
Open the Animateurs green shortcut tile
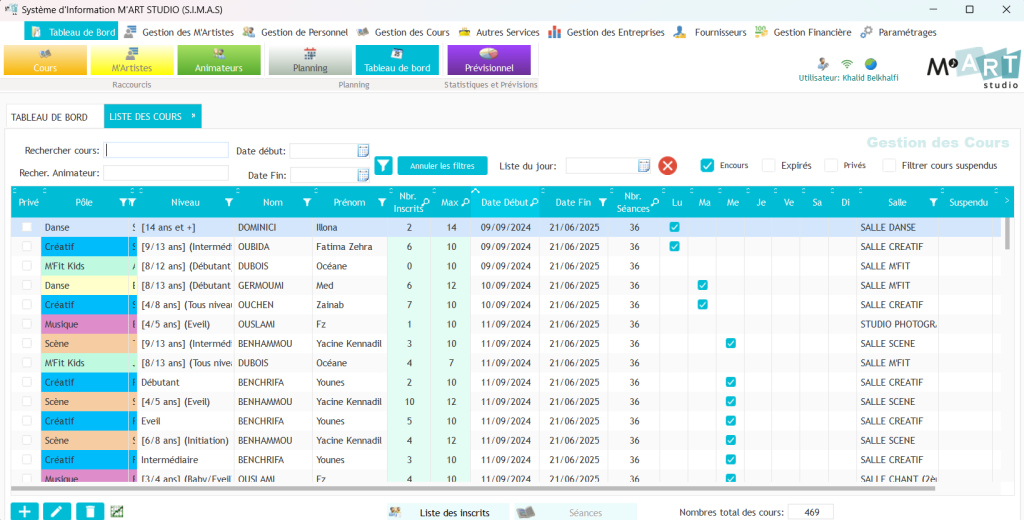pyautogui.click(x=219, y=60)
